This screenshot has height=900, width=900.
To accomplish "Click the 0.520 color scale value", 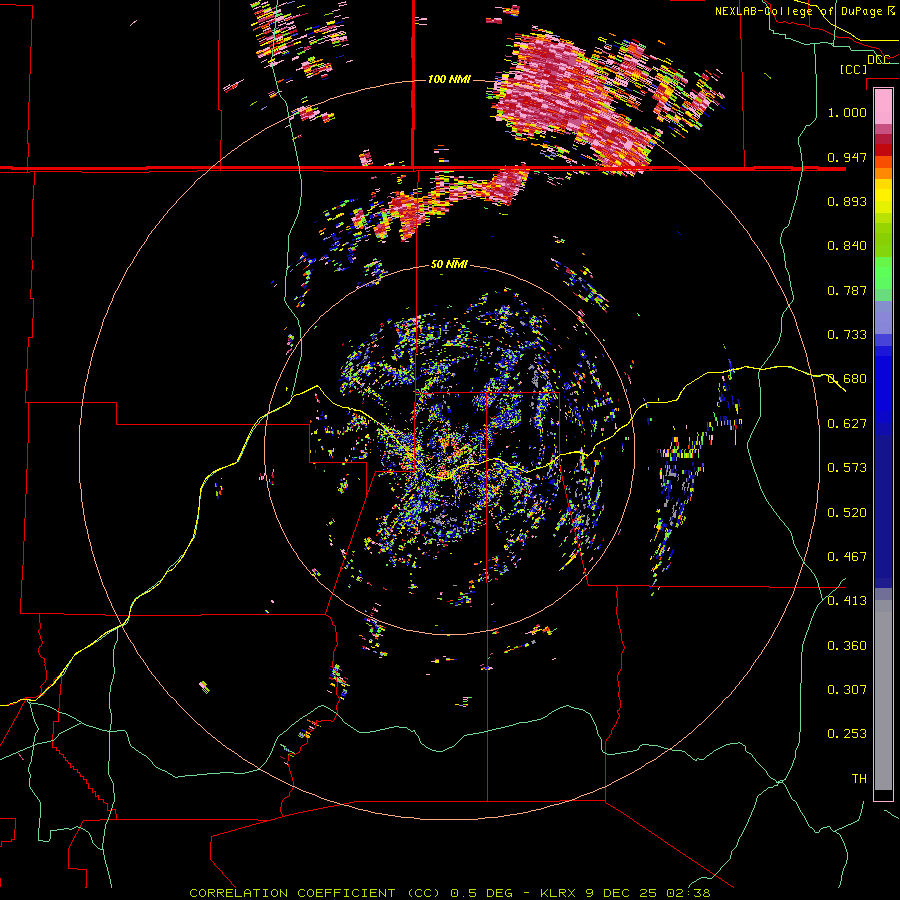I will click(x=847, y=513).
